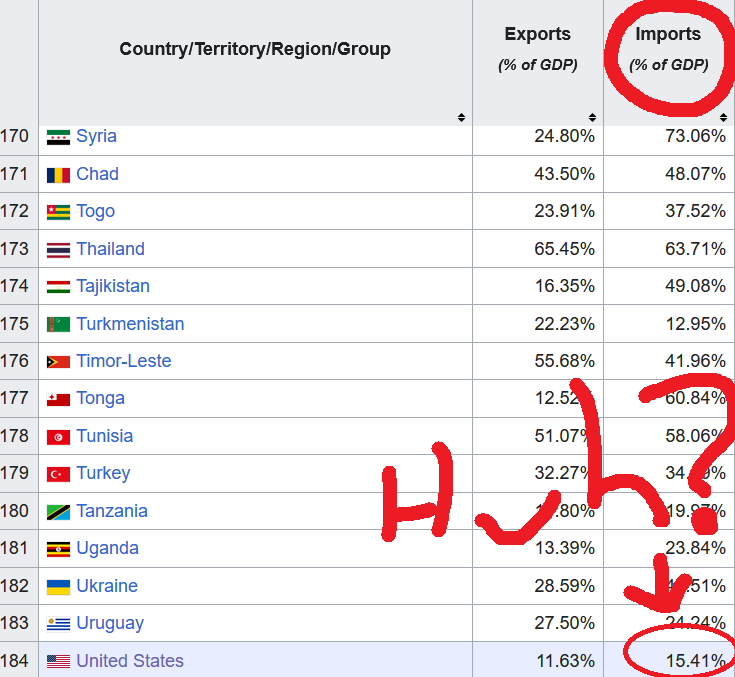Viewport: 735px width, 677px height.
Task: Open the Tajikistan link
Action: click(113, 286)
